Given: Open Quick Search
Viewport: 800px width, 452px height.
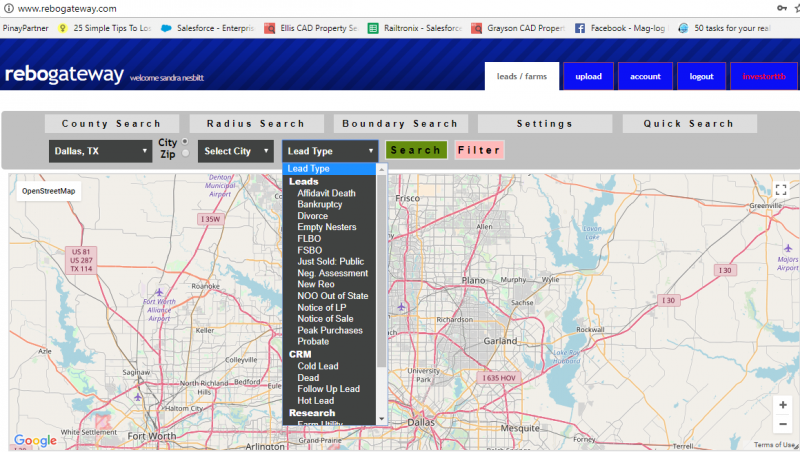Looking at the screenshot, I should 689,123.
